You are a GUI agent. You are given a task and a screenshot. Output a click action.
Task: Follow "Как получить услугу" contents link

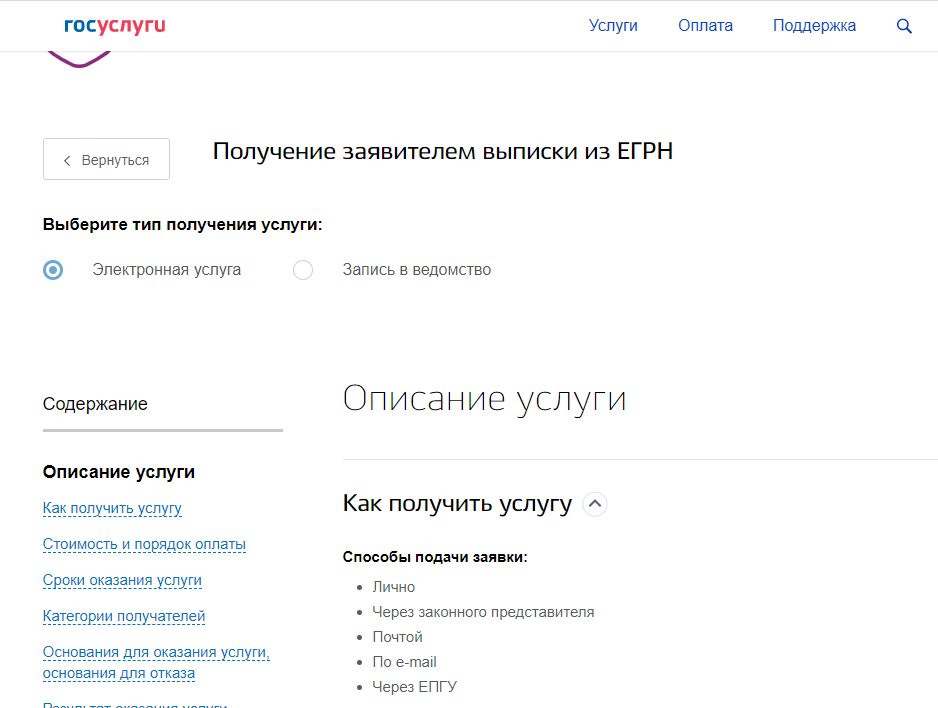tap(112, 508)
